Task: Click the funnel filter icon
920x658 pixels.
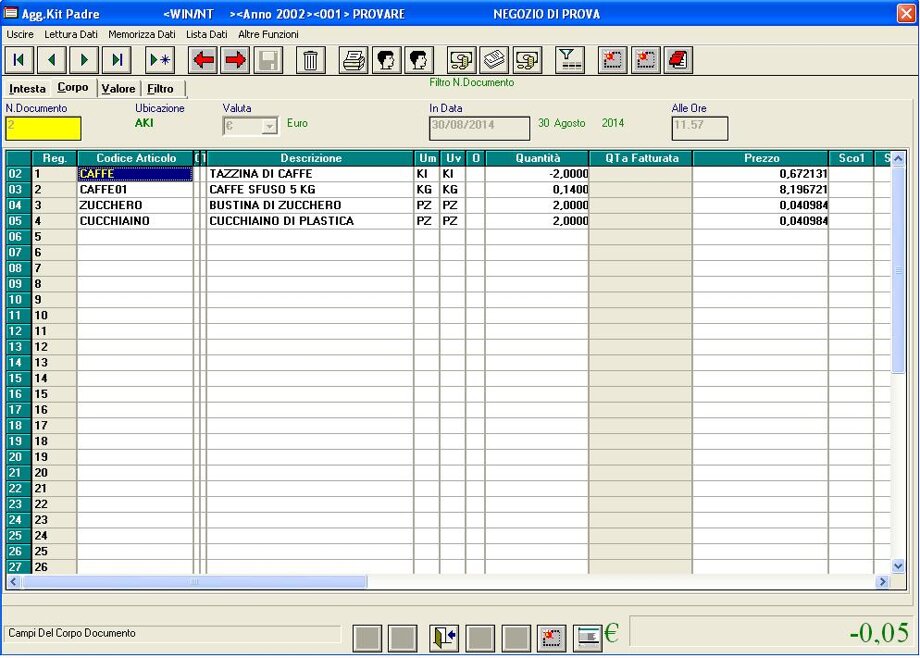Action: click(569, 60)
